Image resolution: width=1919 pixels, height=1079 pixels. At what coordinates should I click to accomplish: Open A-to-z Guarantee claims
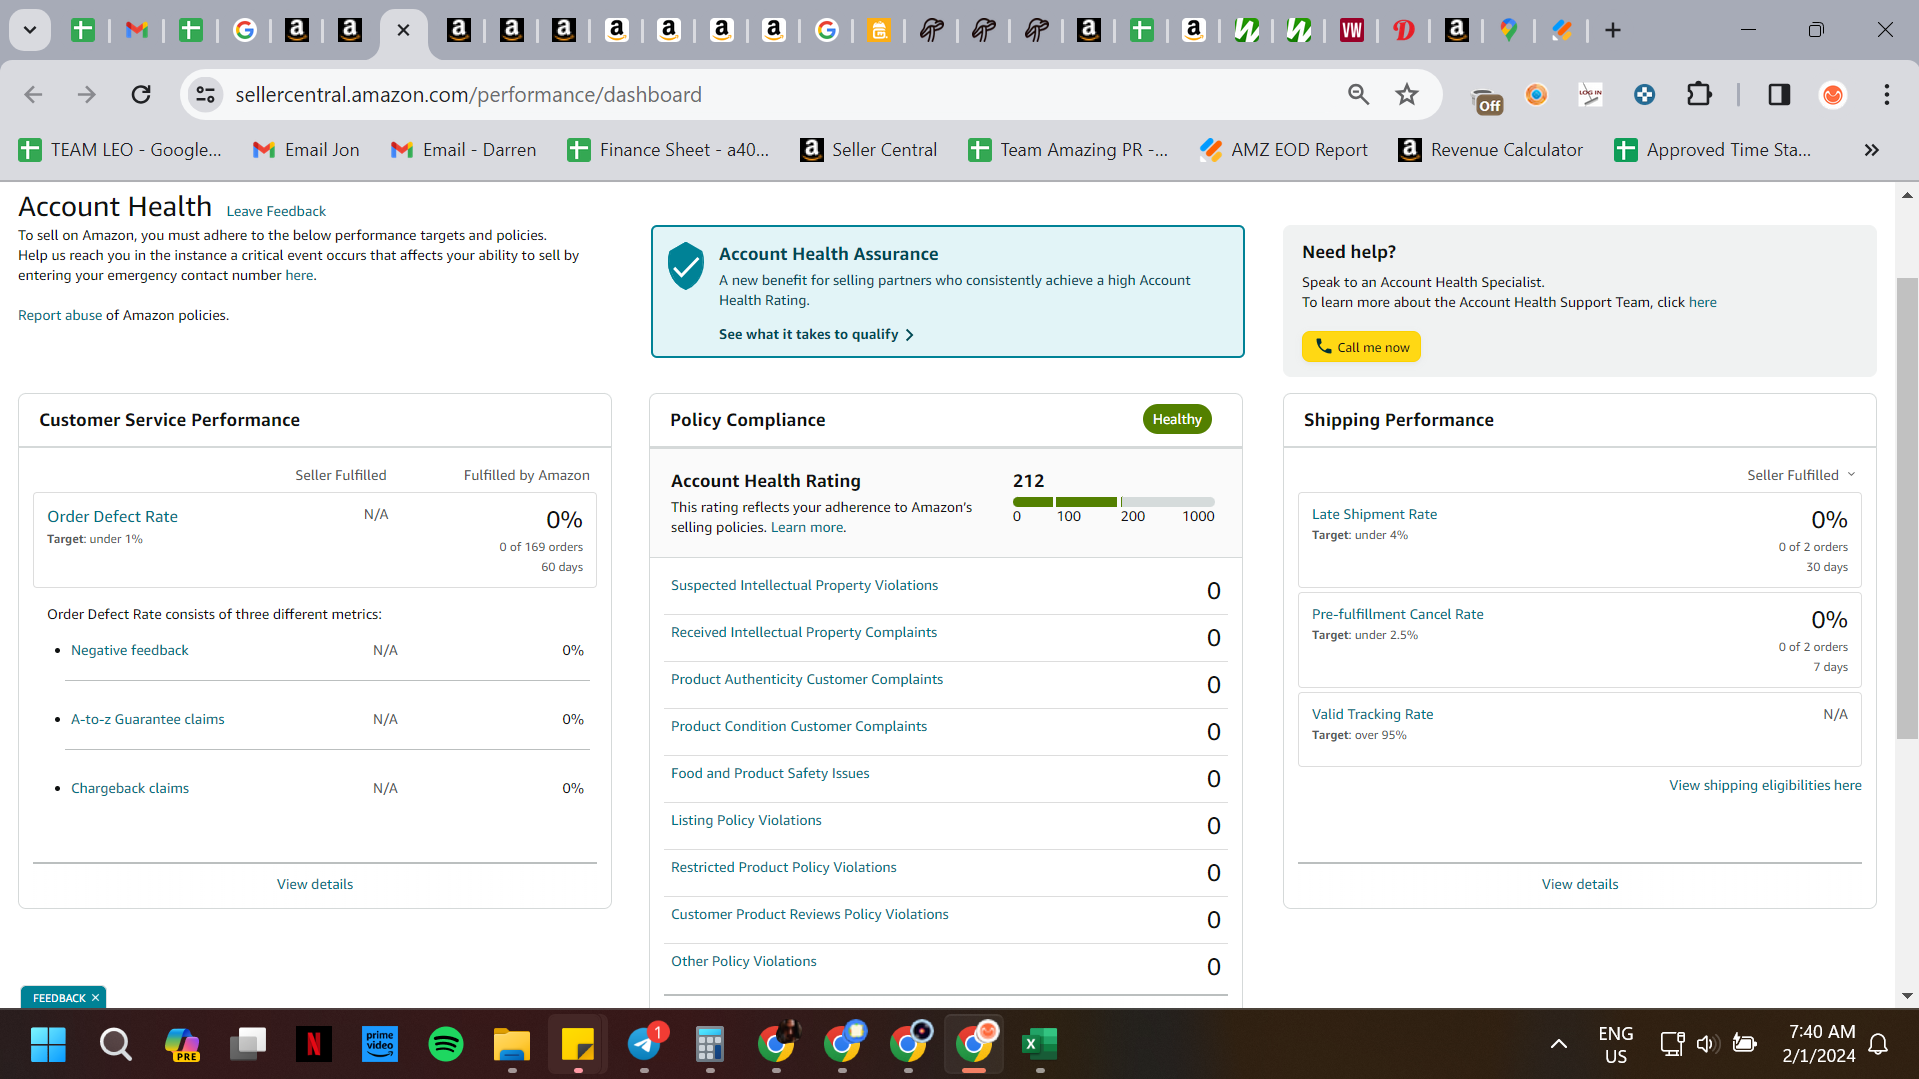tap(148, 719)
